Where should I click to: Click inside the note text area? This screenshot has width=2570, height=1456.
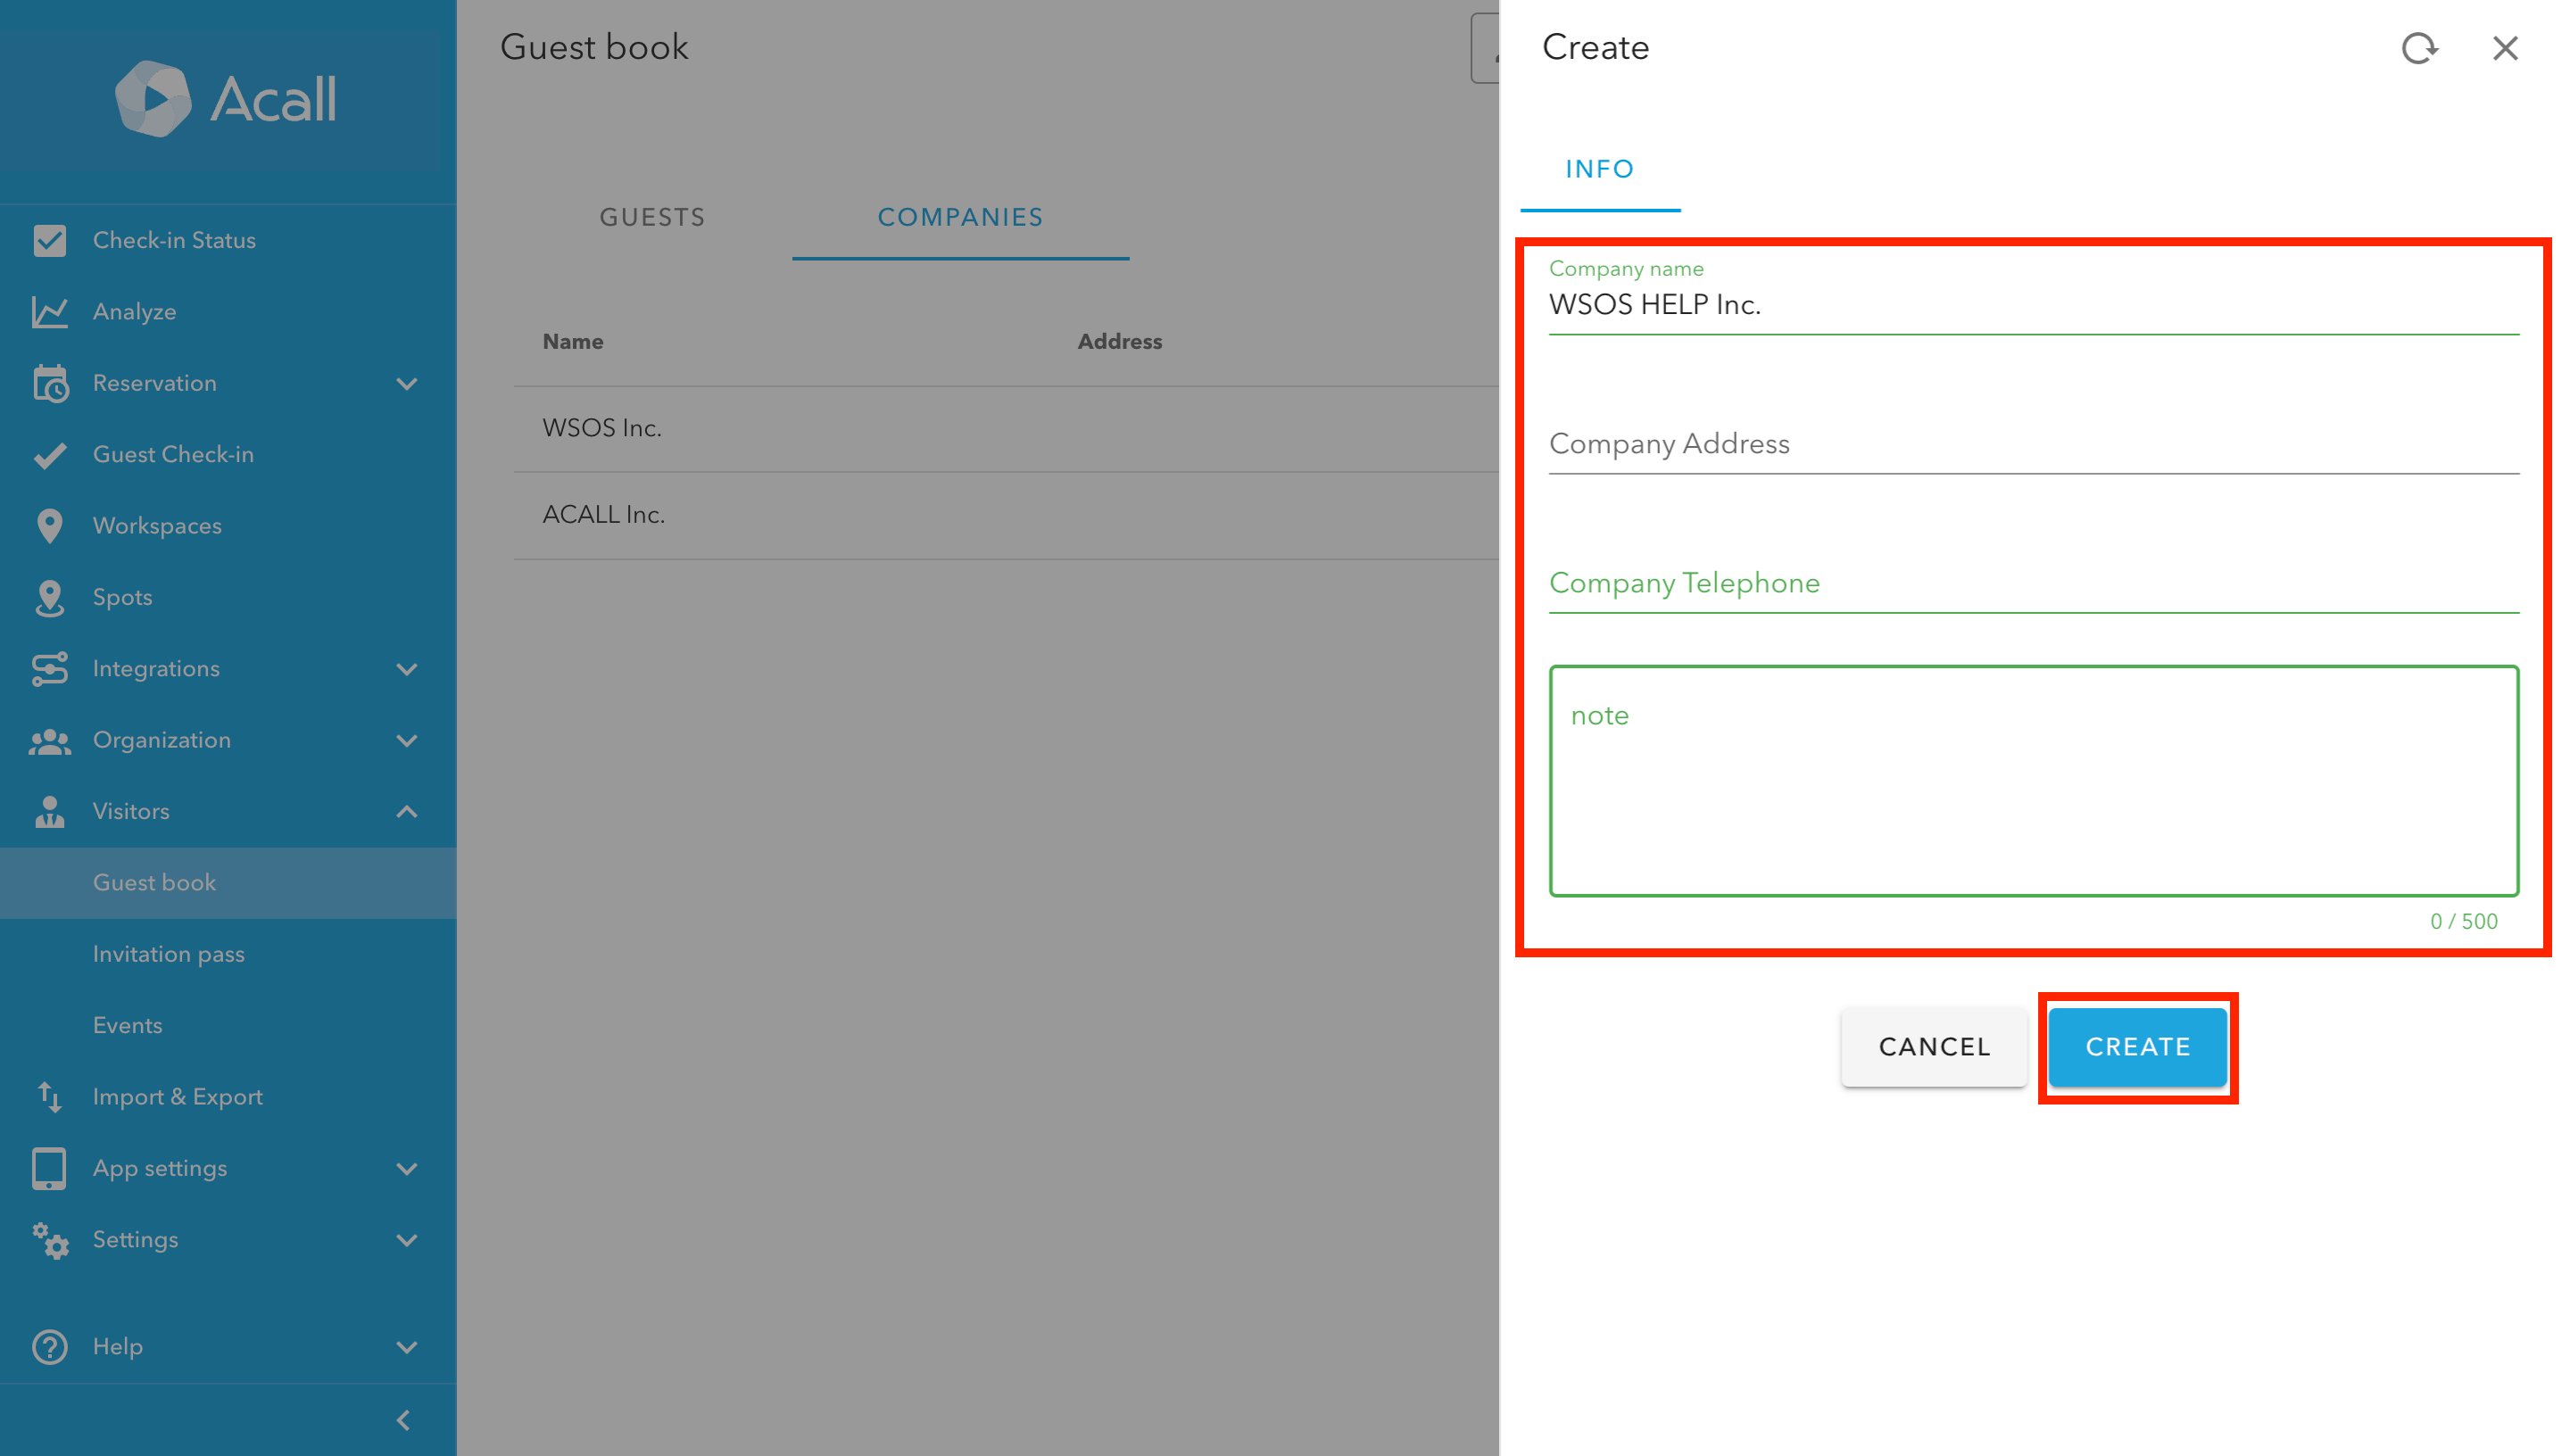2034,781
